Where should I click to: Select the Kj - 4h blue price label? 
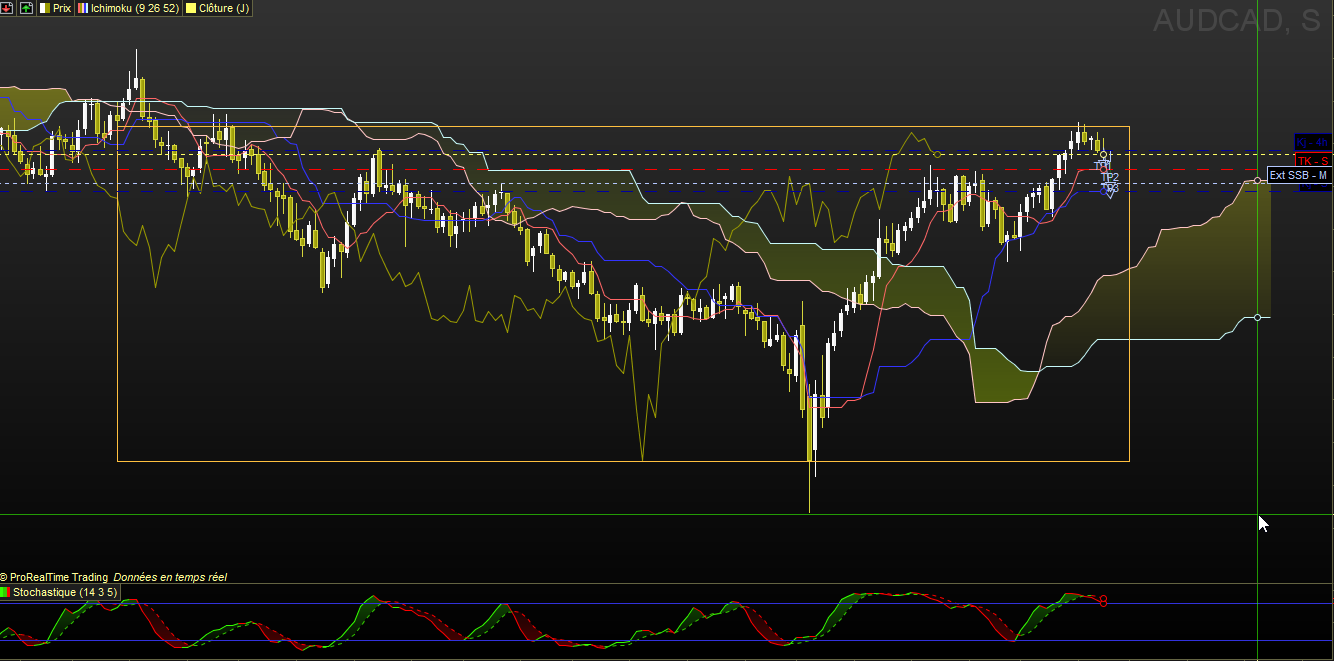tap(1313, 141)
